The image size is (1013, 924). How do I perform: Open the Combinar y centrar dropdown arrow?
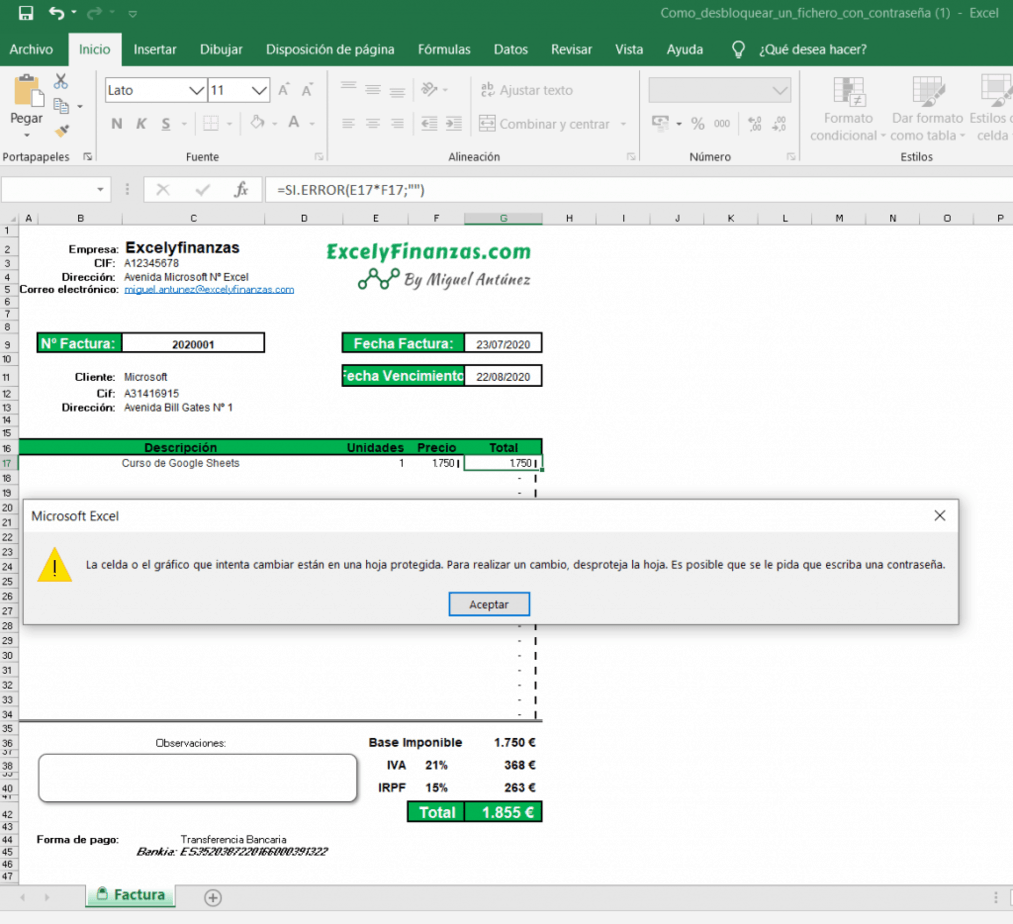[x=623, y=124]
